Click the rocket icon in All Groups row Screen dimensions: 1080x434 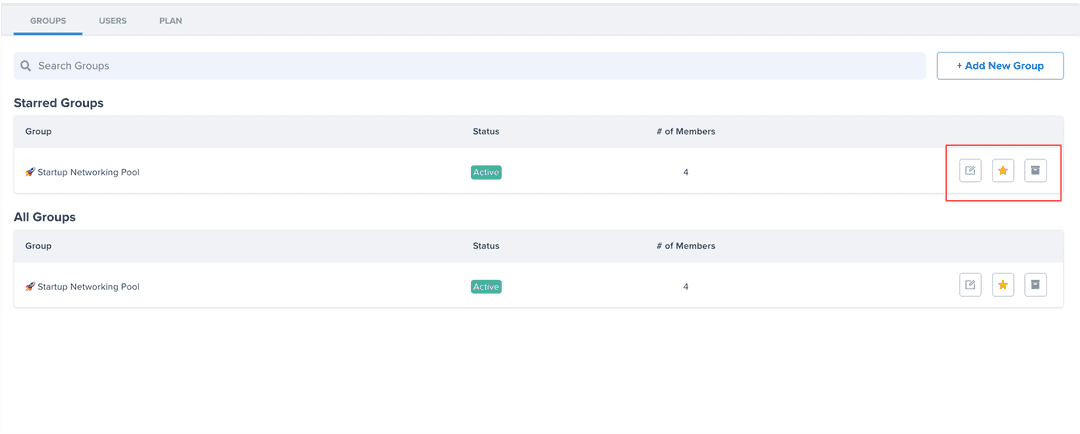(30, 286)
